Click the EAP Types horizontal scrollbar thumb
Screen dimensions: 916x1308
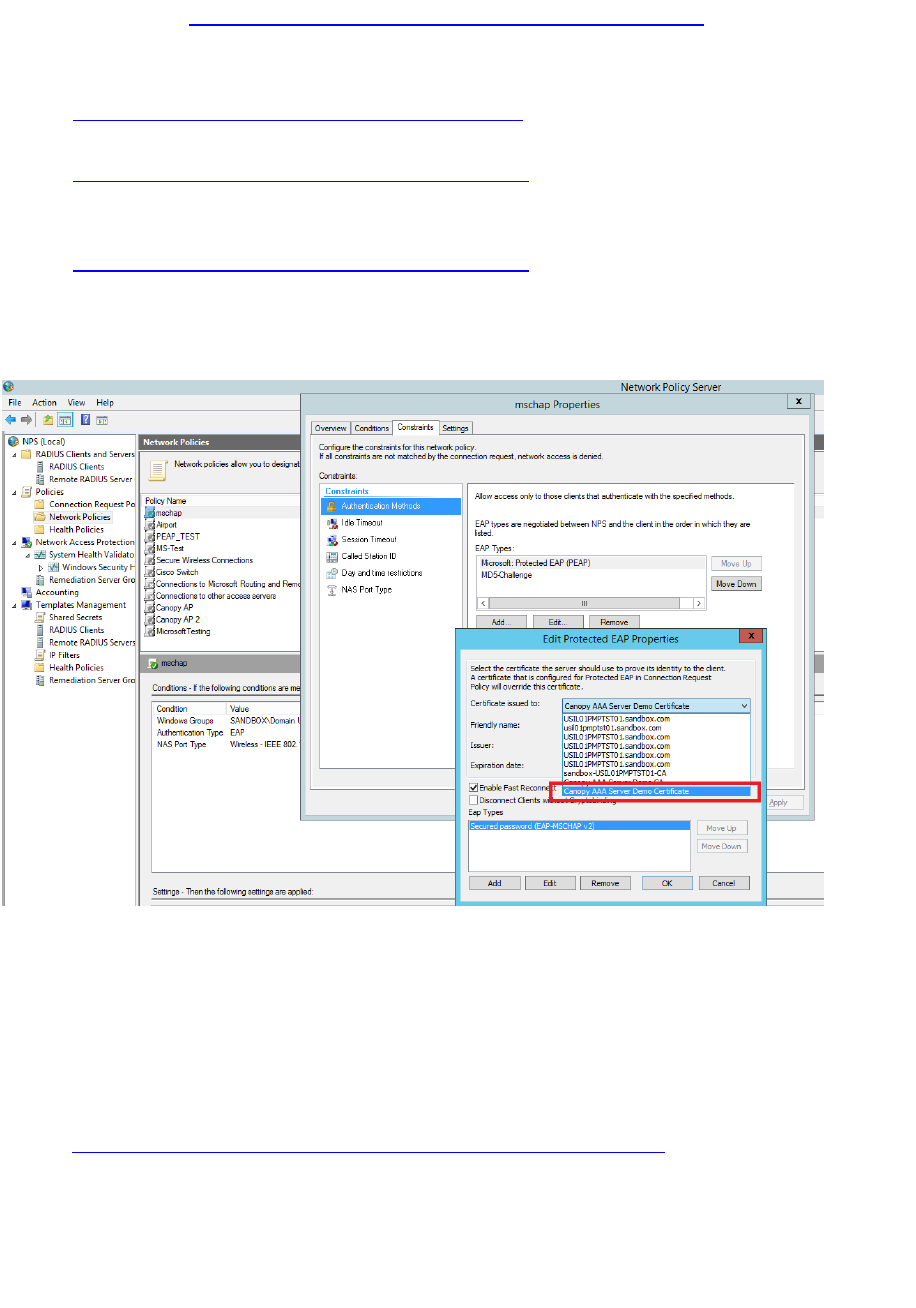(x=584, y=604)
